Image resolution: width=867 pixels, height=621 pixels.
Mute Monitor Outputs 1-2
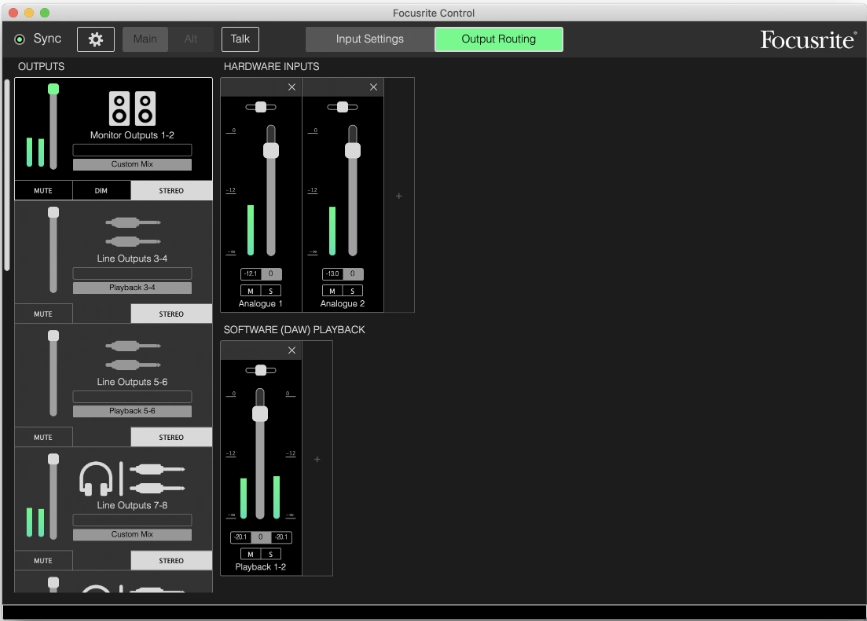(43, 190)
